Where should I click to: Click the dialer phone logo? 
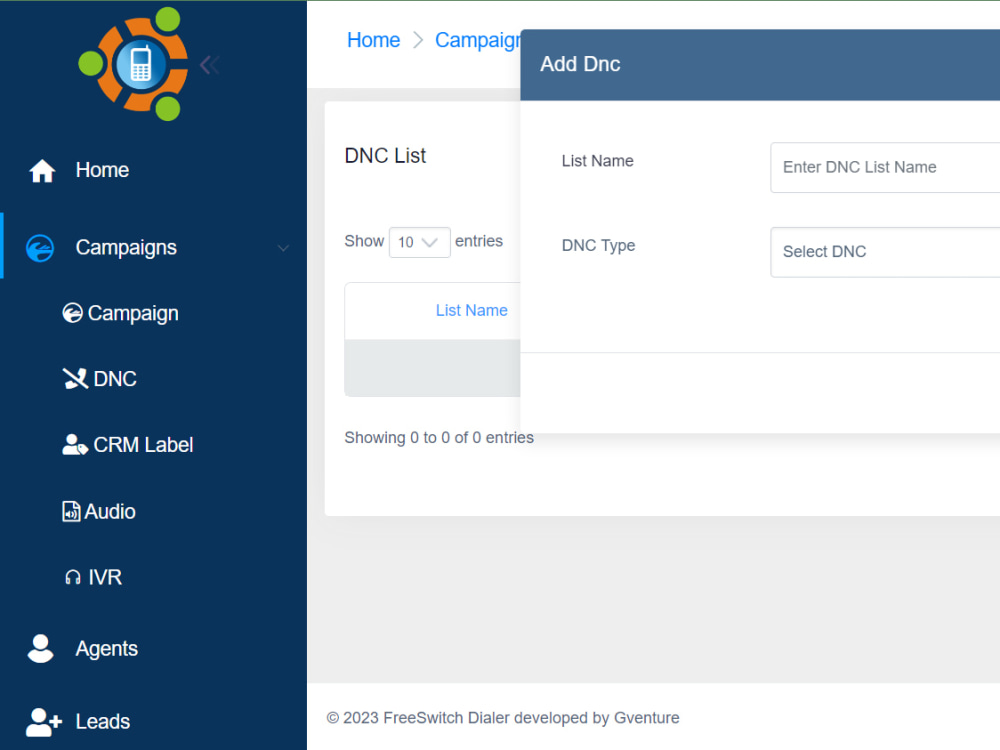click(133, 64)
